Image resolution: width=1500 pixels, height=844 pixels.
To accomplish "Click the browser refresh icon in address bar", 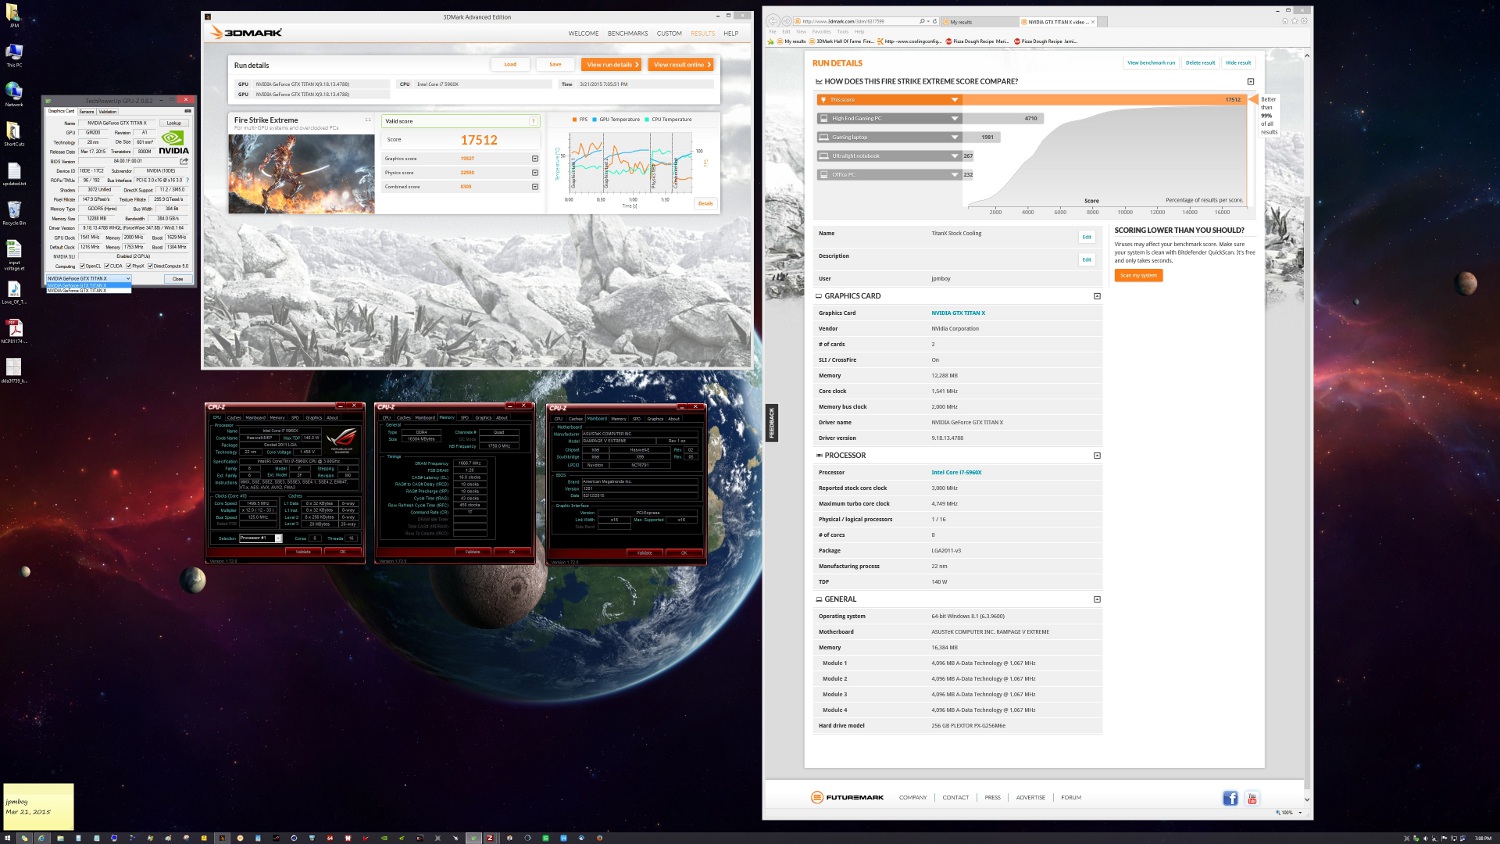I will (x=935, y=21).
